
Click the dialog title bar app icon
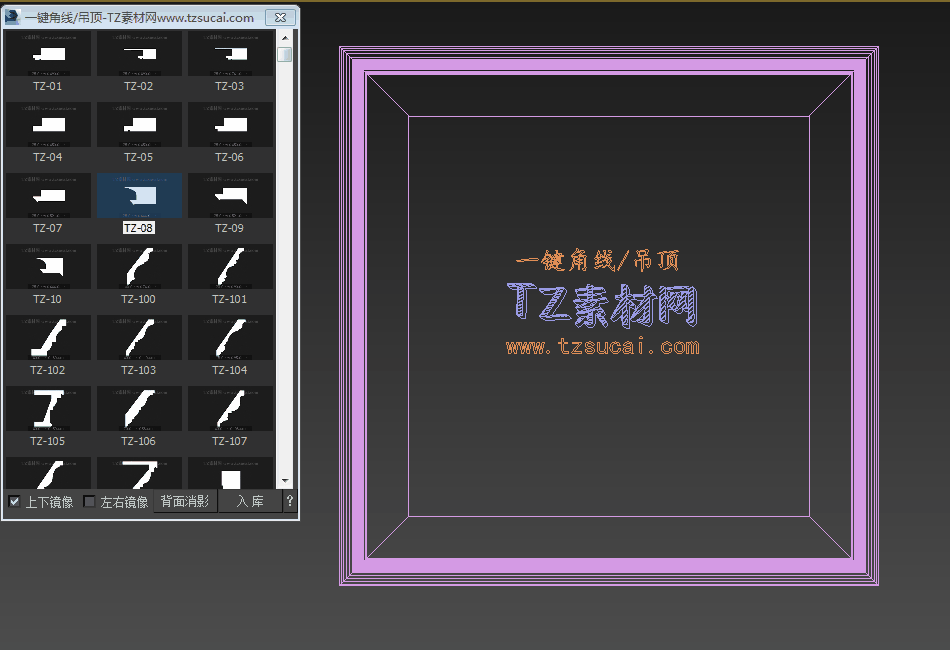pyautogui.click(x=12, y=17)
